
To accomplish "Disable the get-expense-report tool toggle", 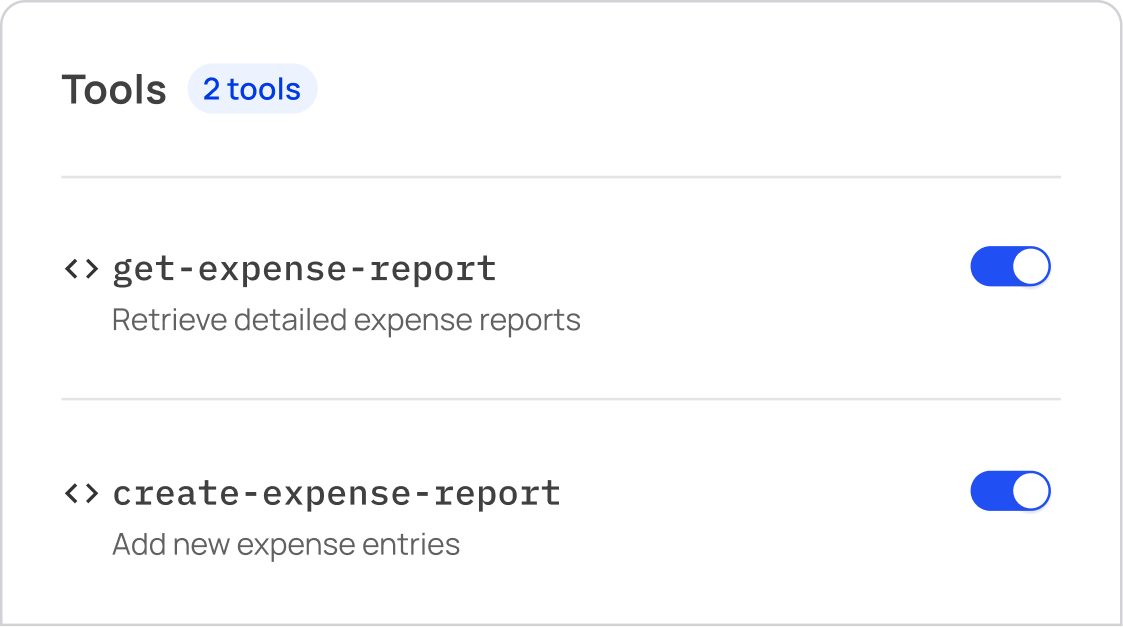I will coord(1010,267).
